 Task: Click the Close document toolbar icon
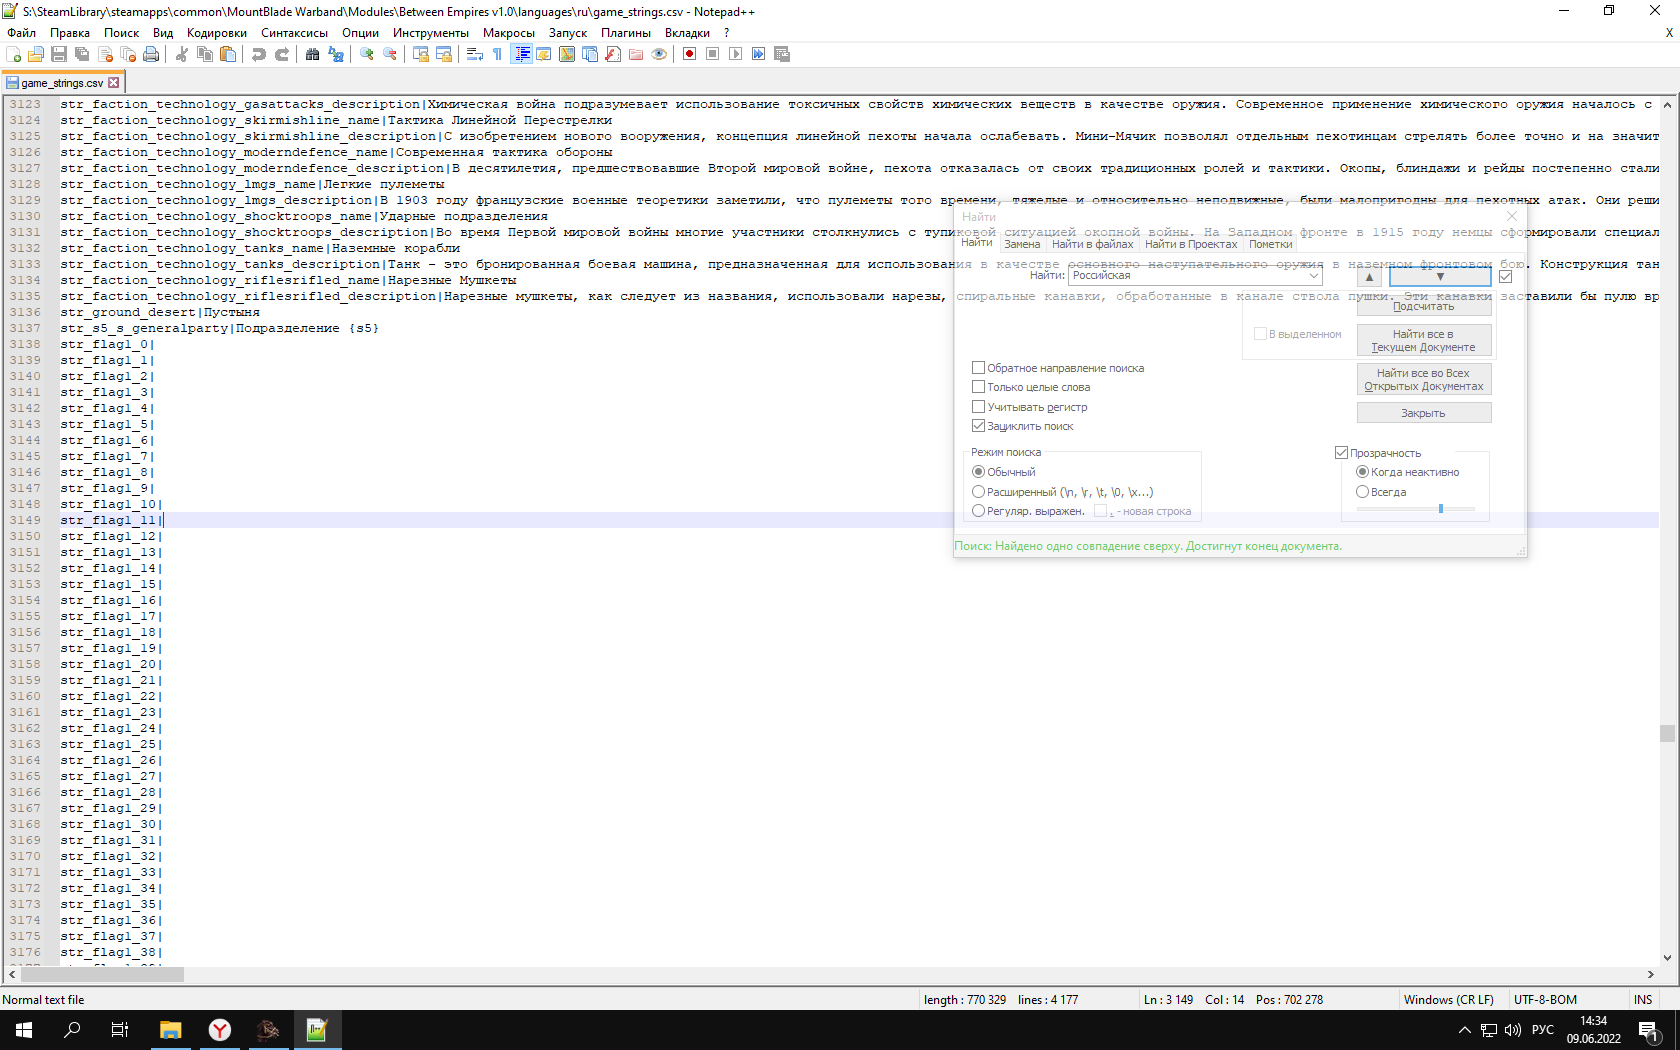pos(105,54)
